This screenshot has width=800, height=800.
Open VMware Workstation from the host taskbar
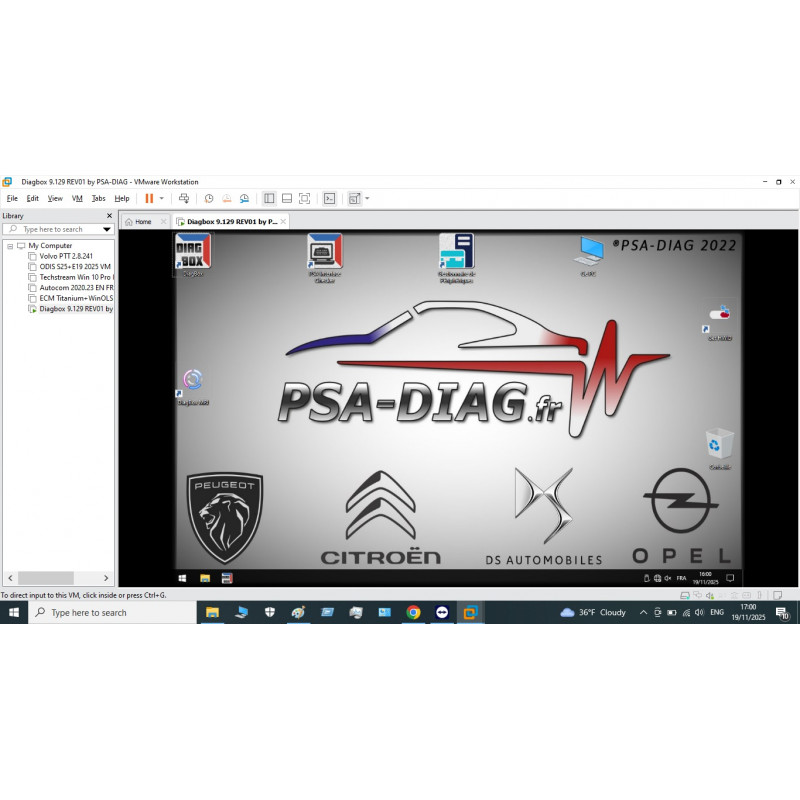click(470, 611)
